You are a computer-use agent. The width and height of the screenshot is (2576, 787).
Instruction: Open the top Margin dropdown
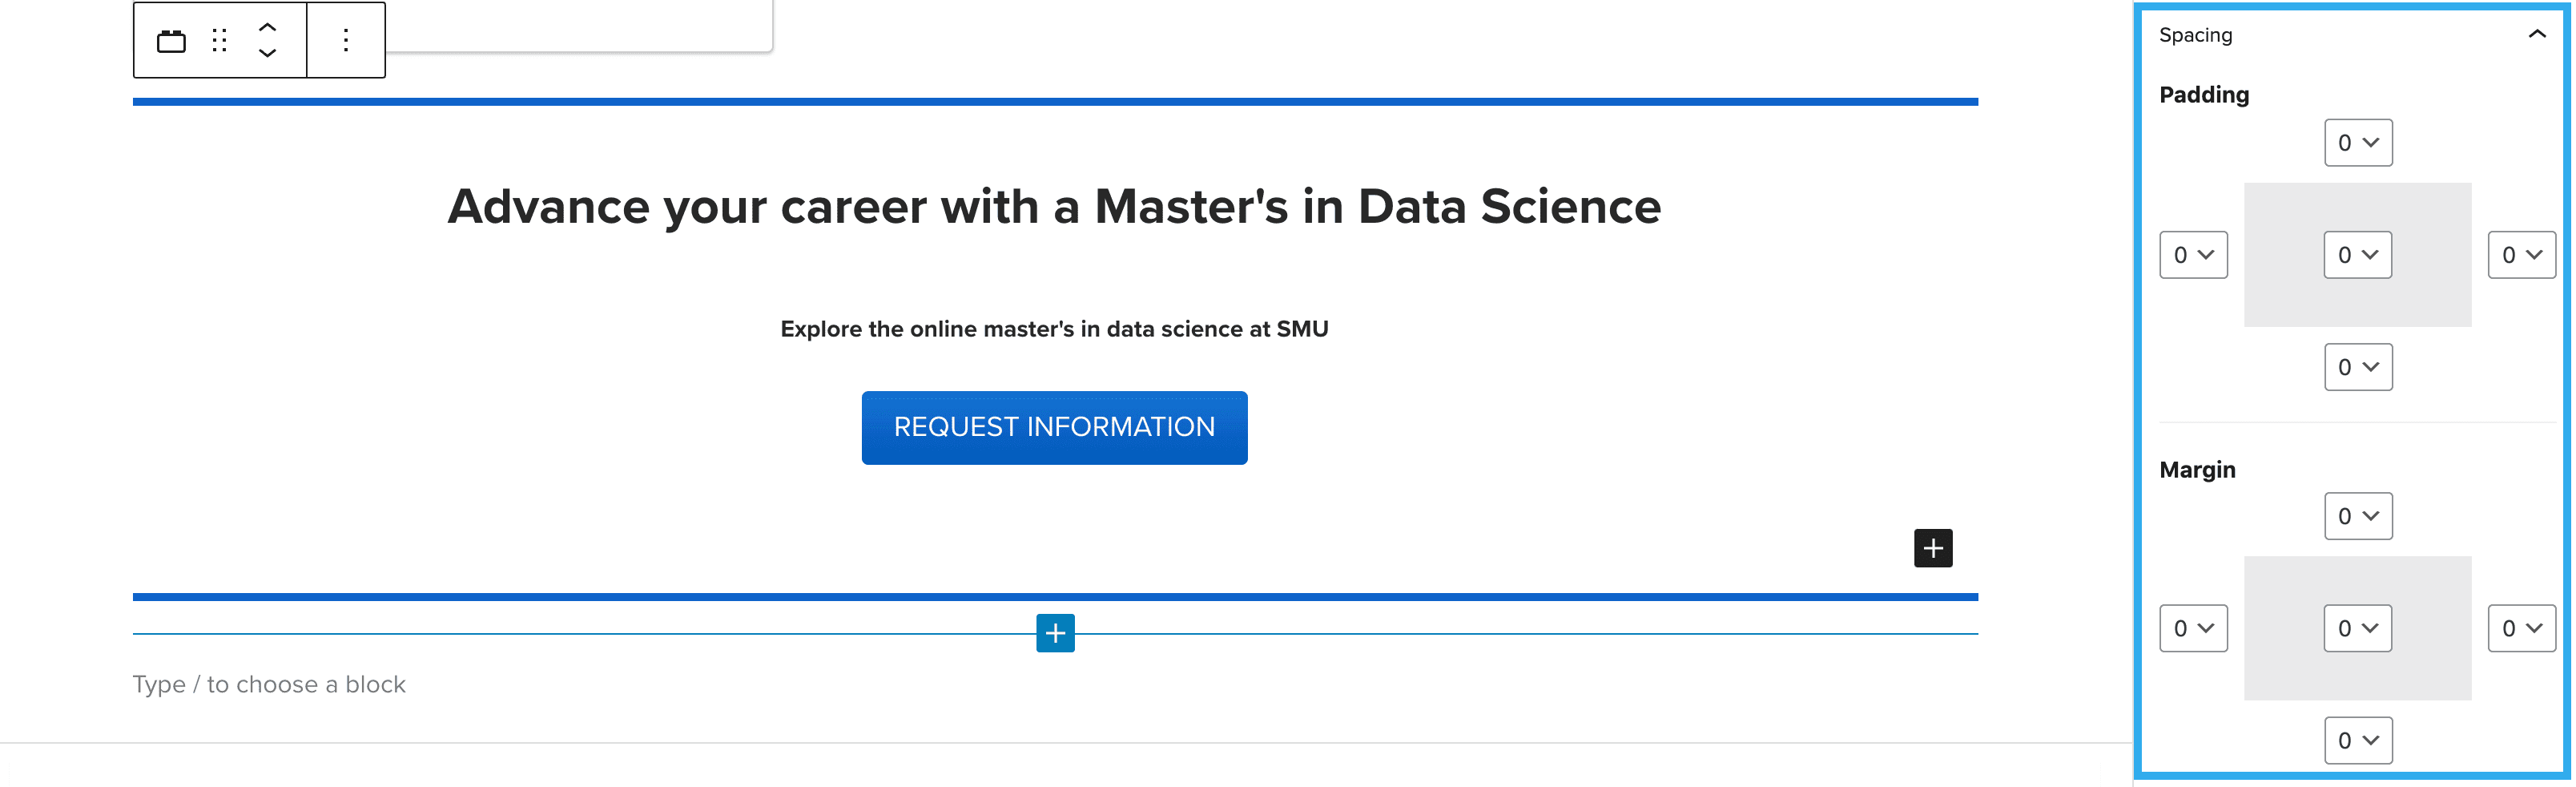click(2357, 516)
